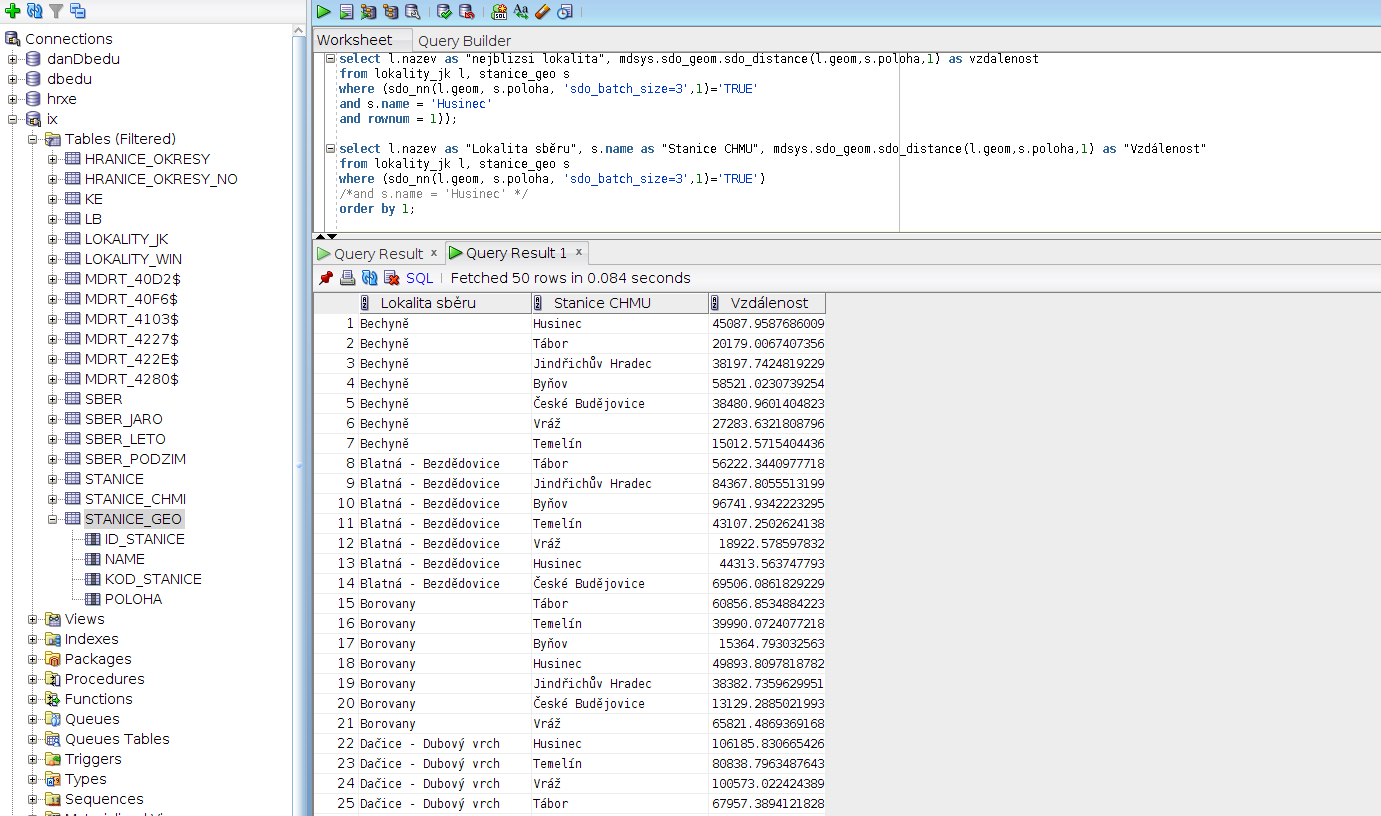The width and height of the screenshot is (1381, 816).
Task: Close the Query Result 1 tab
Action: coord(578,252)
